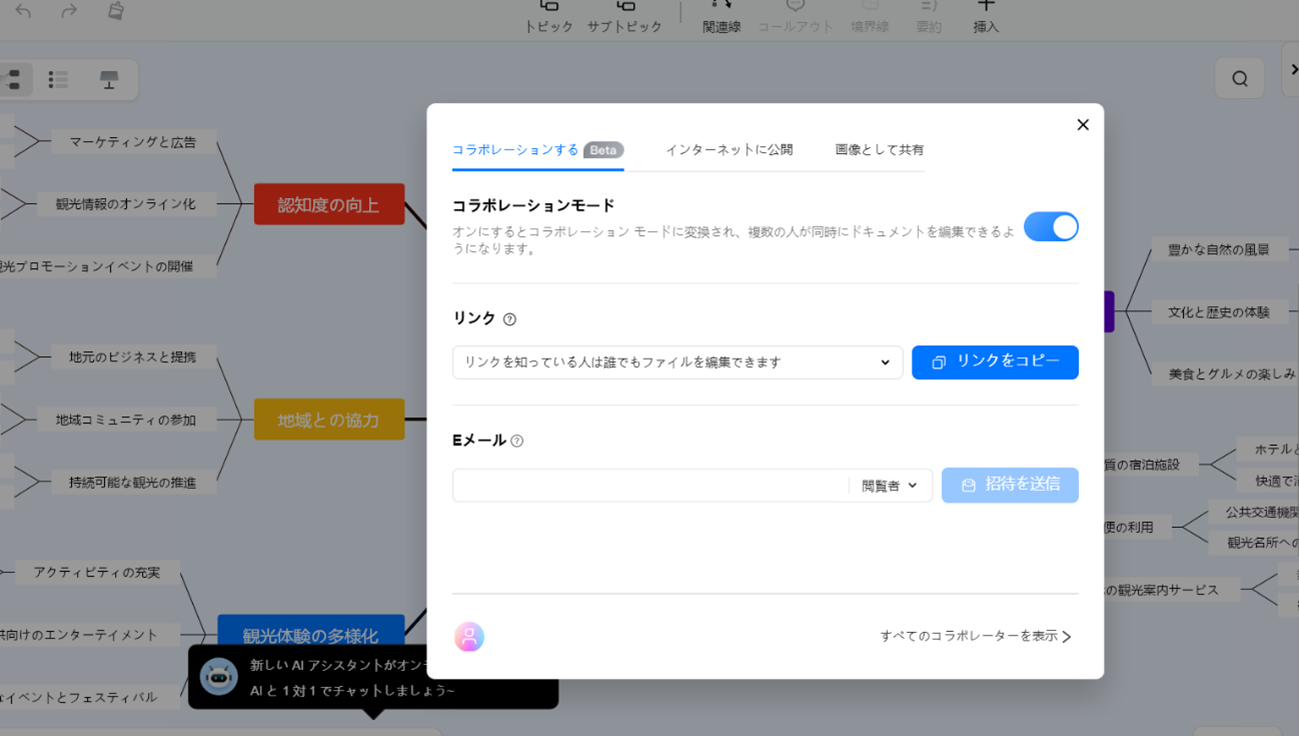Image resolution: width=1299 pixels, height=736 pixels.
Task: Click help icon next to リンク
Action: tap(510, 320)
